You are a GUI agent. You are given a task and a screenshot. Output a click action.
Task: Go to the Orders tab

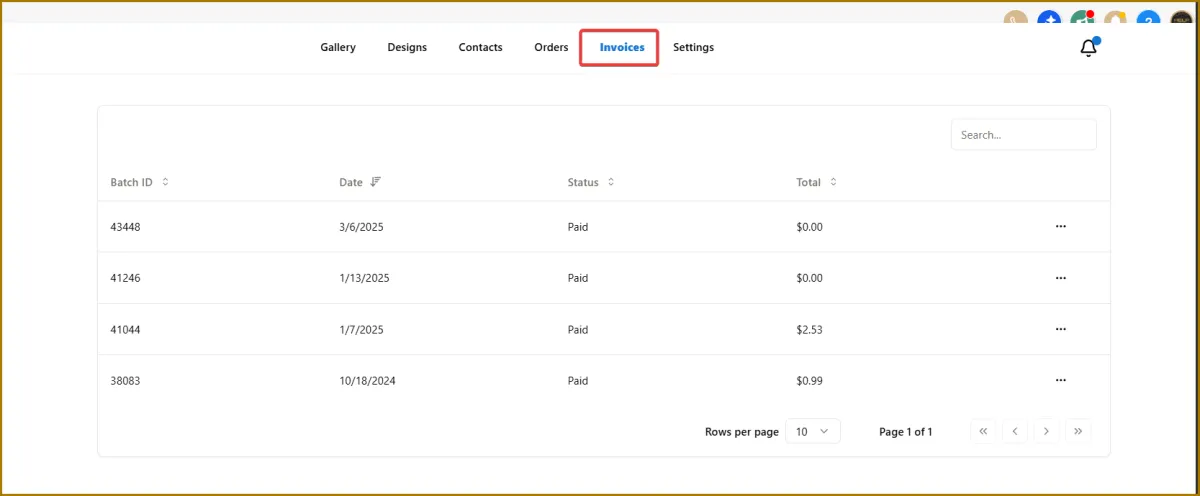click(x=551, y=47)
